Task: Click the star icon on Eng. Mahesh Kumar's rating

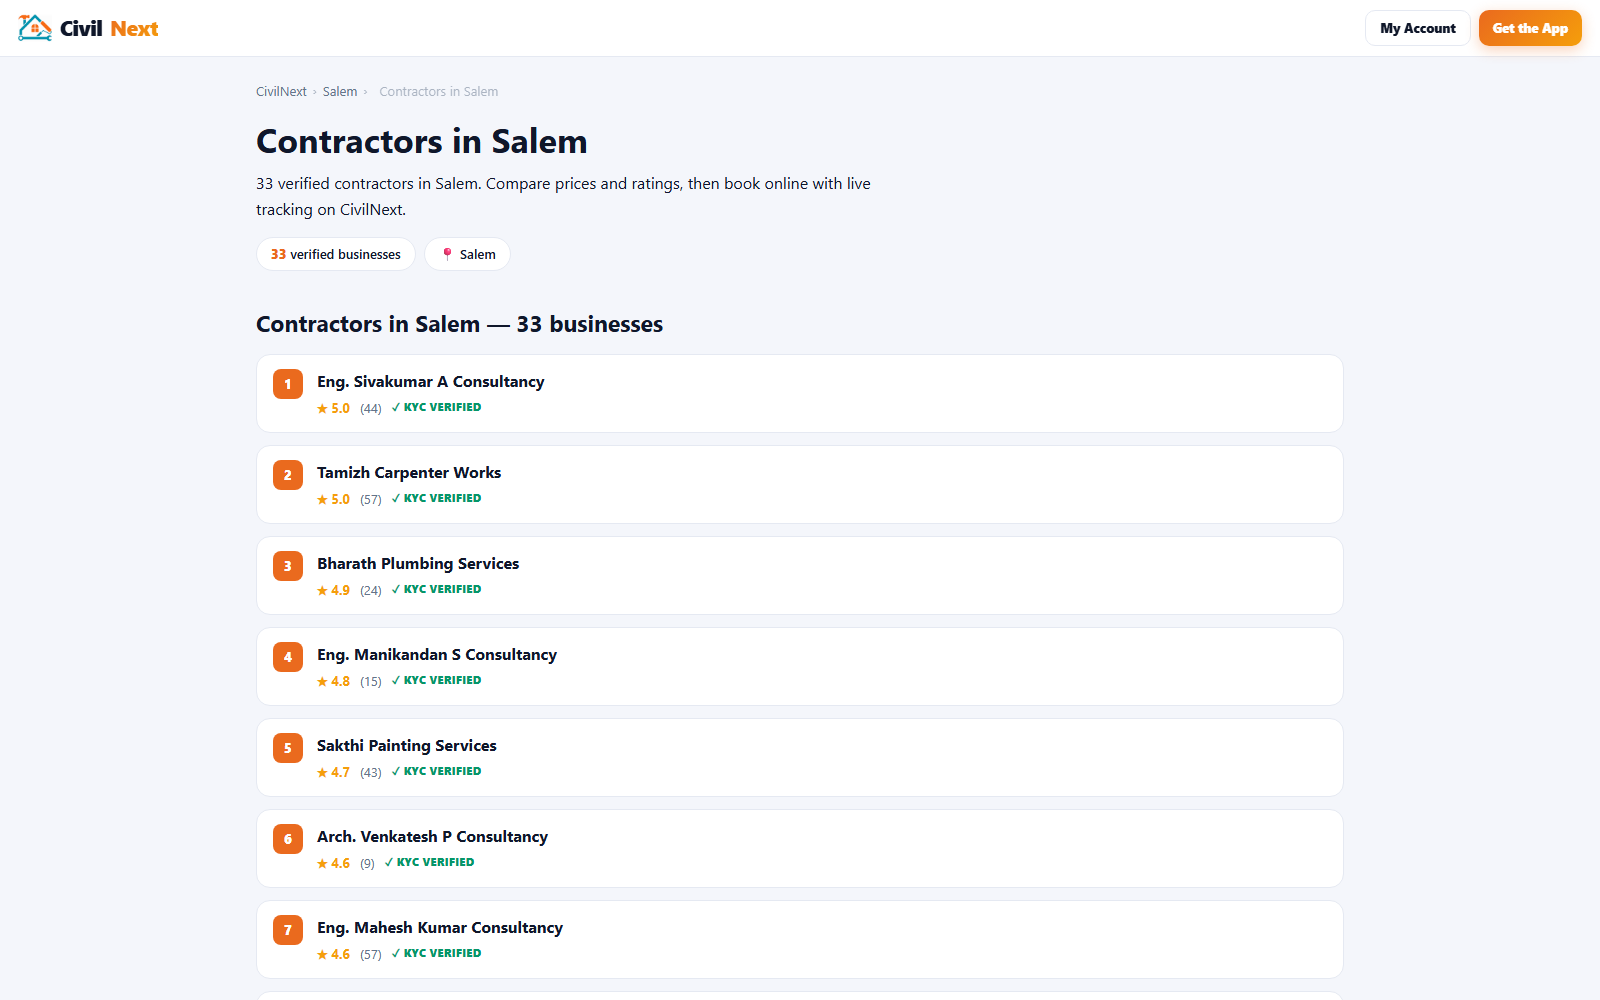Action: pos(322,954)
